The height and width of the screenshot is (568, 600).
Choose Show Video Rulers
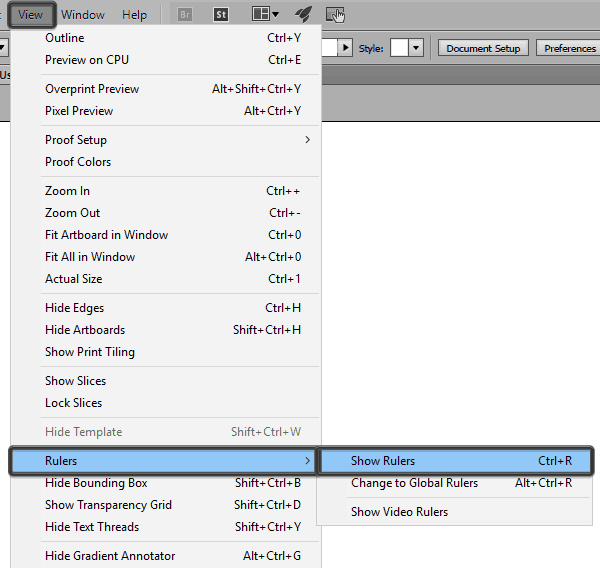[455, 512]
